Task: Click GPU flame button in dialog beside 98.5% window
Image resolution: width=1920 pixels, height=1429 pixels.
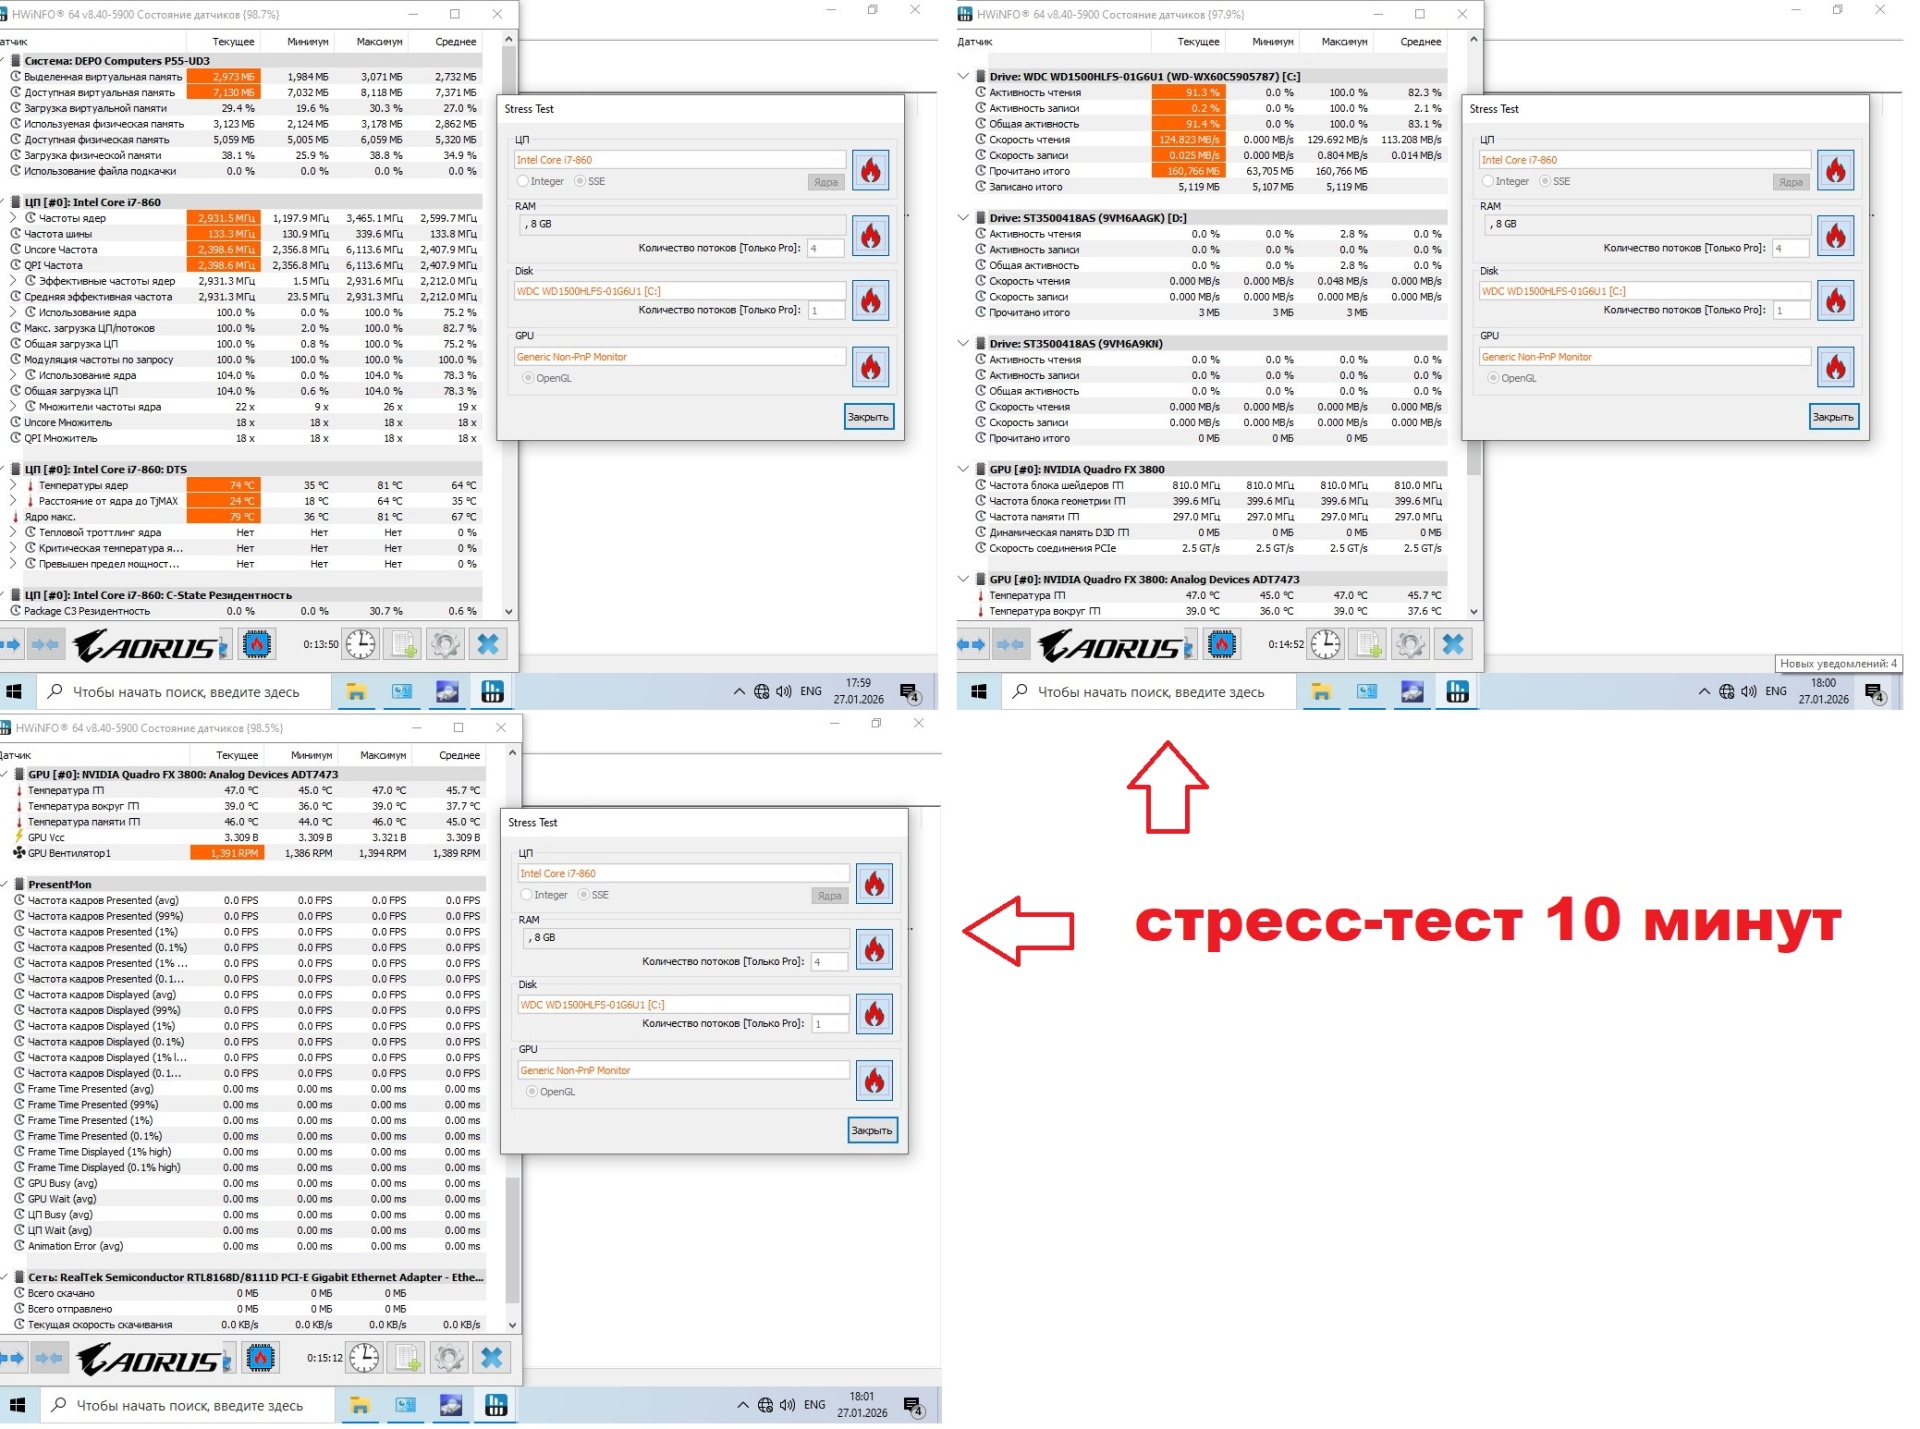Action: pos(874,1080)
